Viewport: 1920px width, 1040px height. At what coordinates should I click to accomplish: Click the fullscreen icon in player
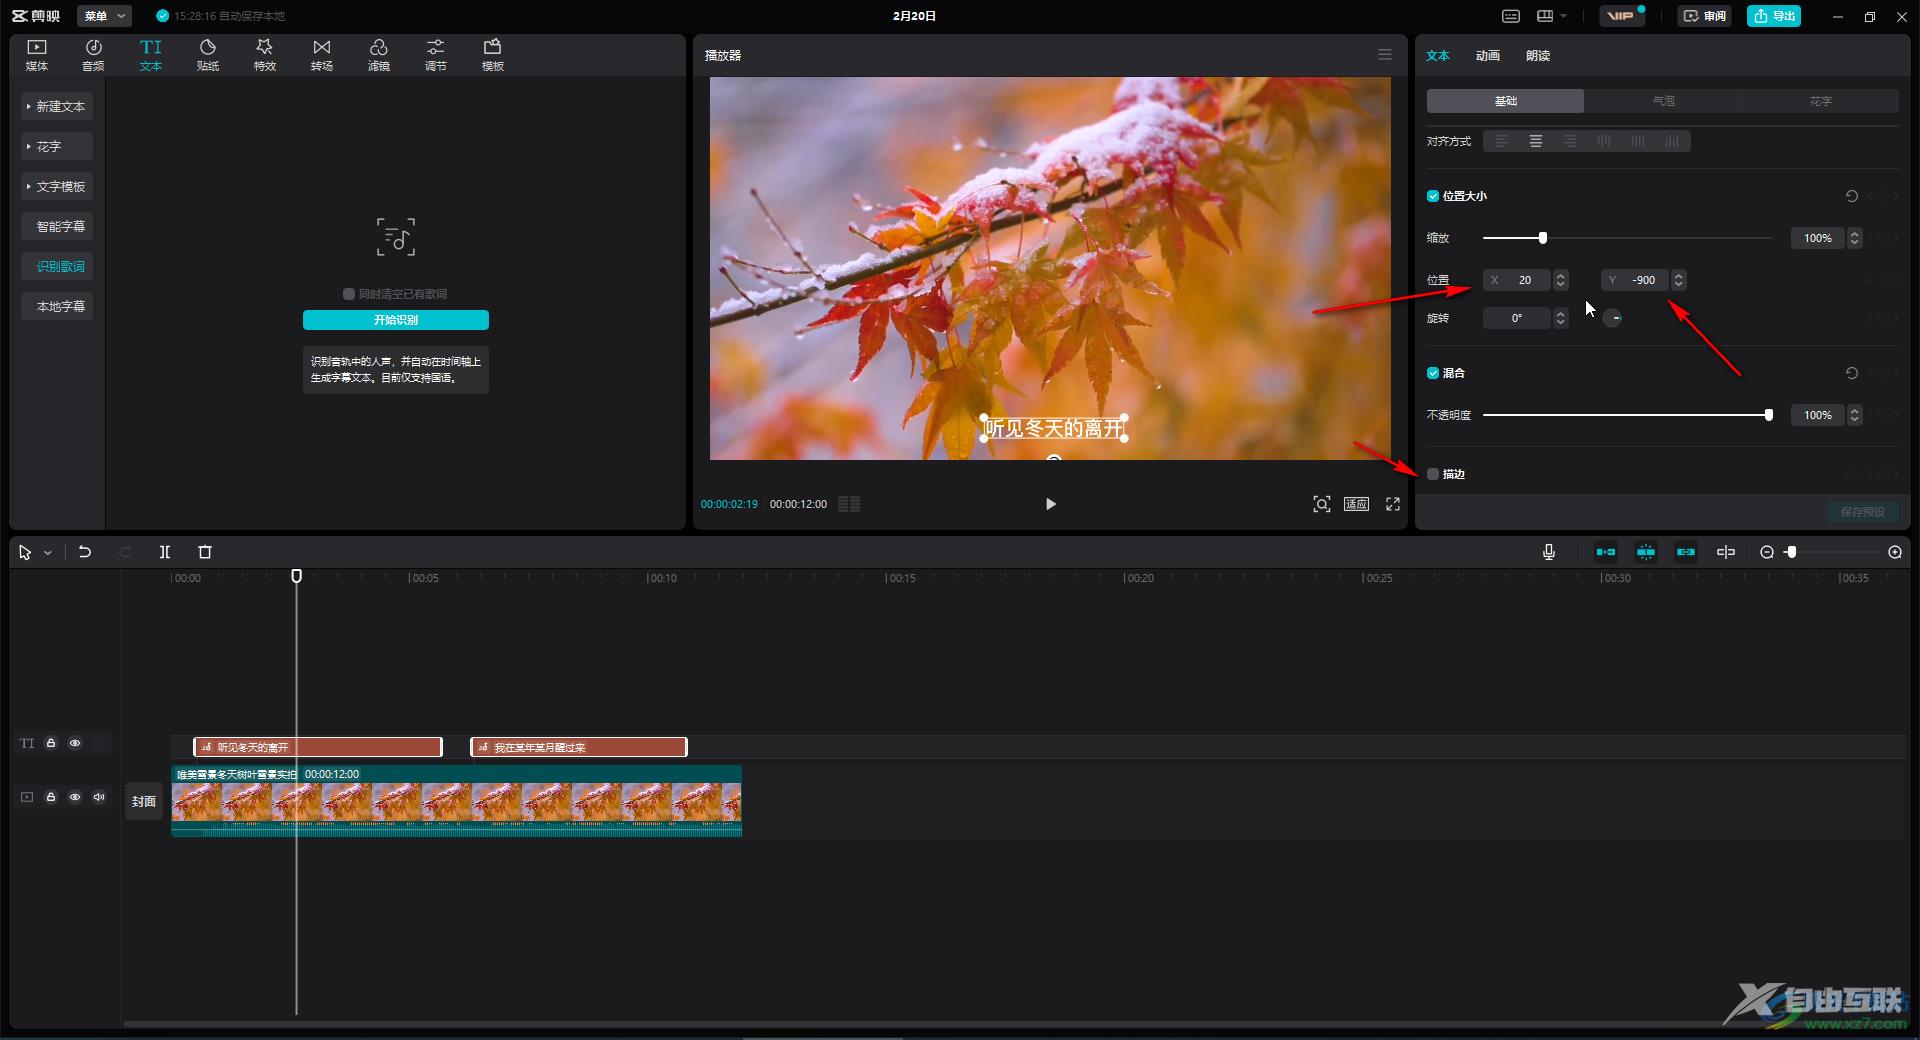coord(1393,504)
